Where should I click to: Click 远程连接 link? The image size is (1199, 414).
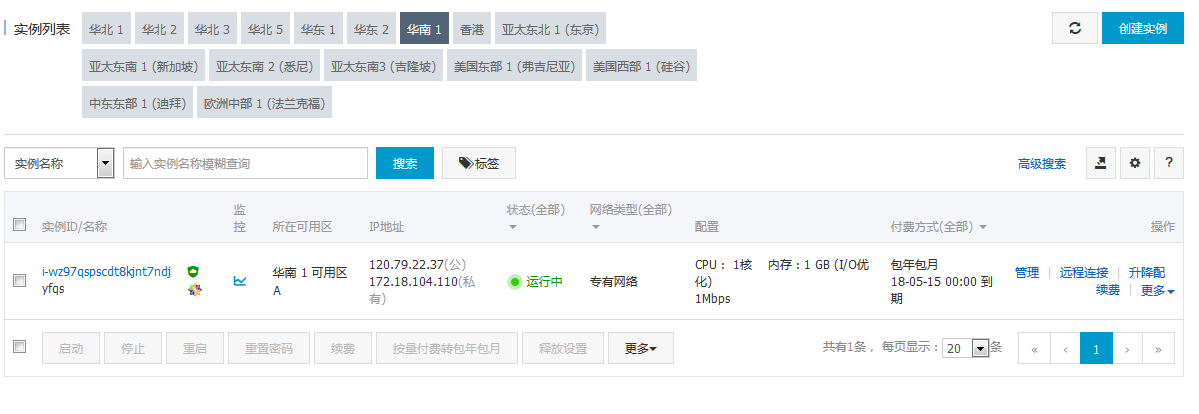click(1084, 272)
